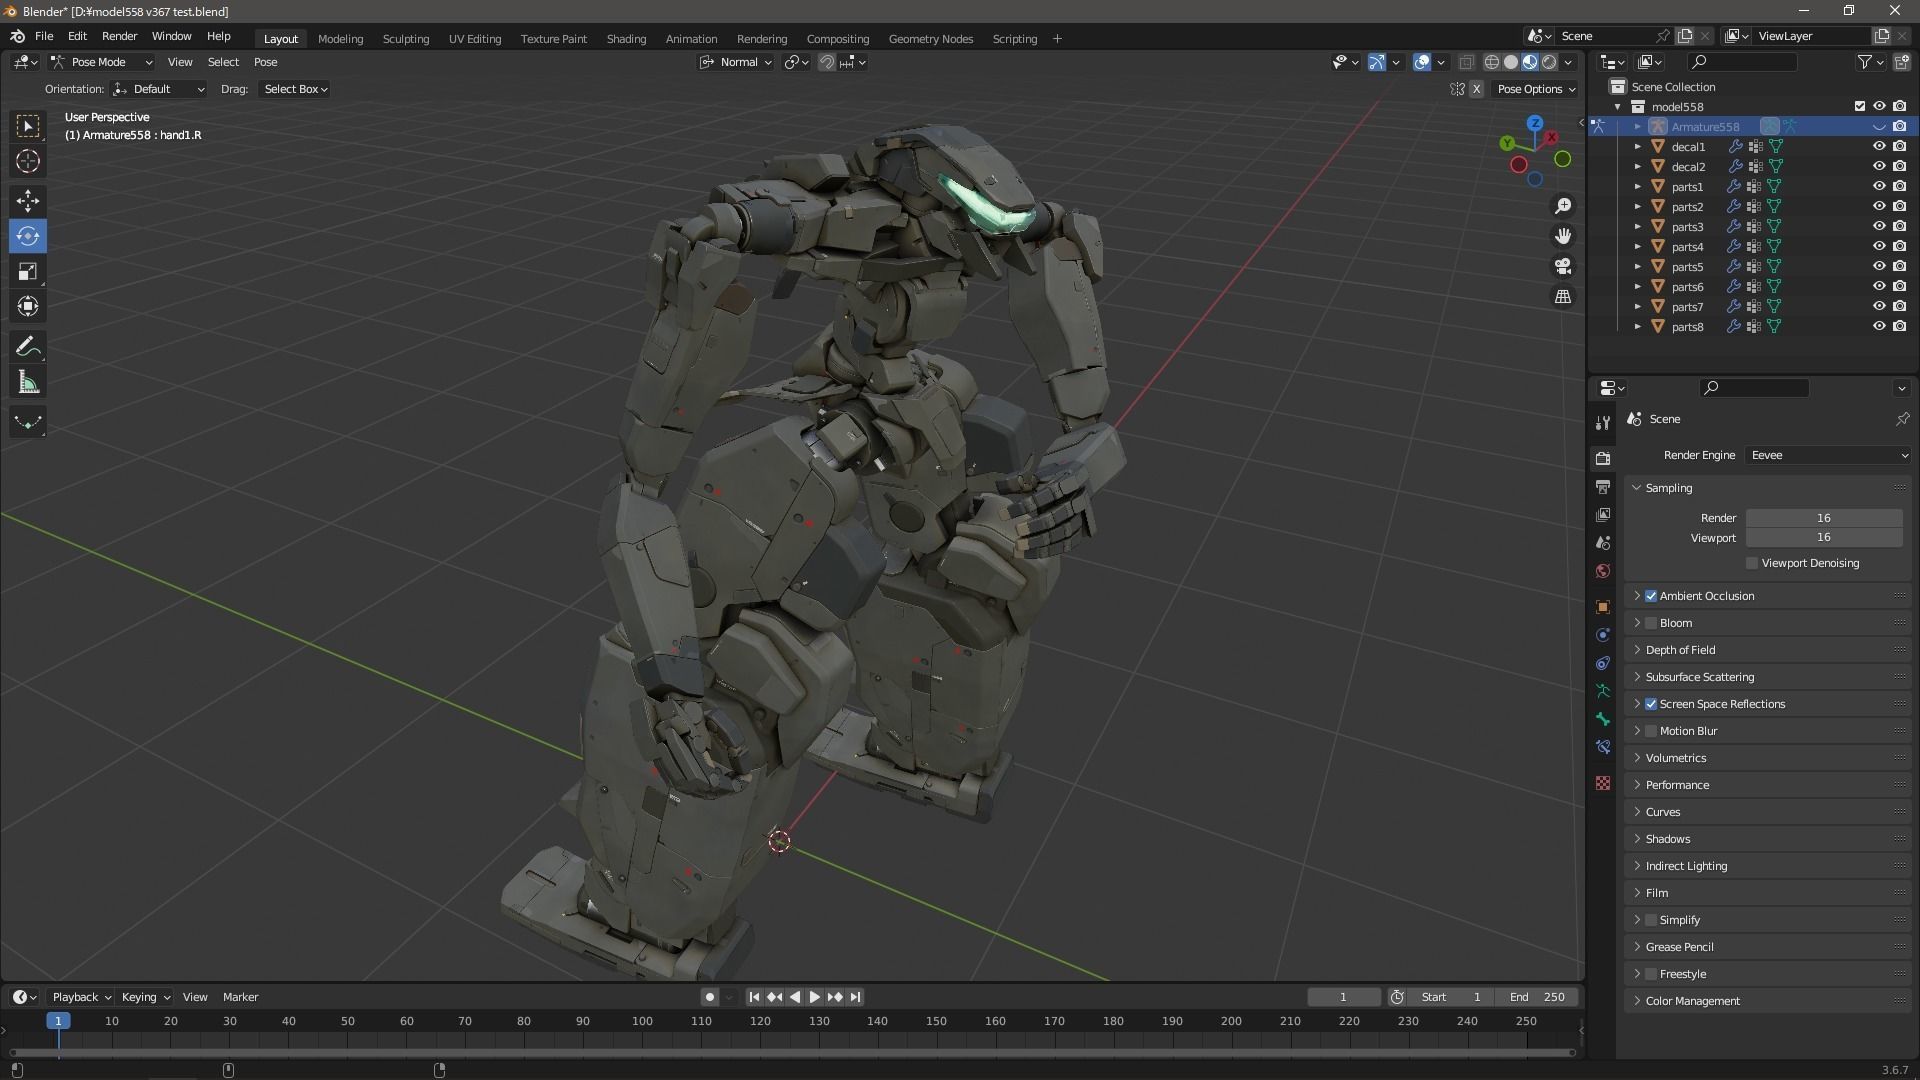Adjust the Render samples field
Viewport: 1920px width, 1080px height.
(x=1824, y=518)
